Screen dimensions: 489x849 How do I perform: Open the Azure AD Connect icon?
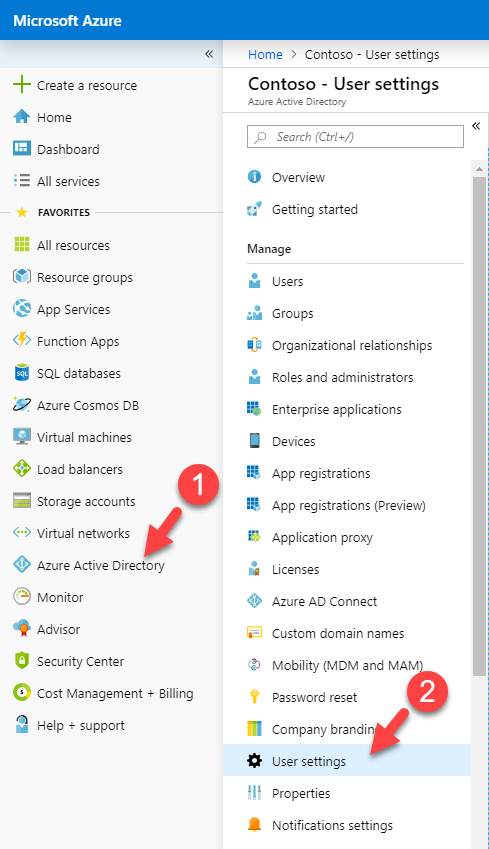(254, 601)
